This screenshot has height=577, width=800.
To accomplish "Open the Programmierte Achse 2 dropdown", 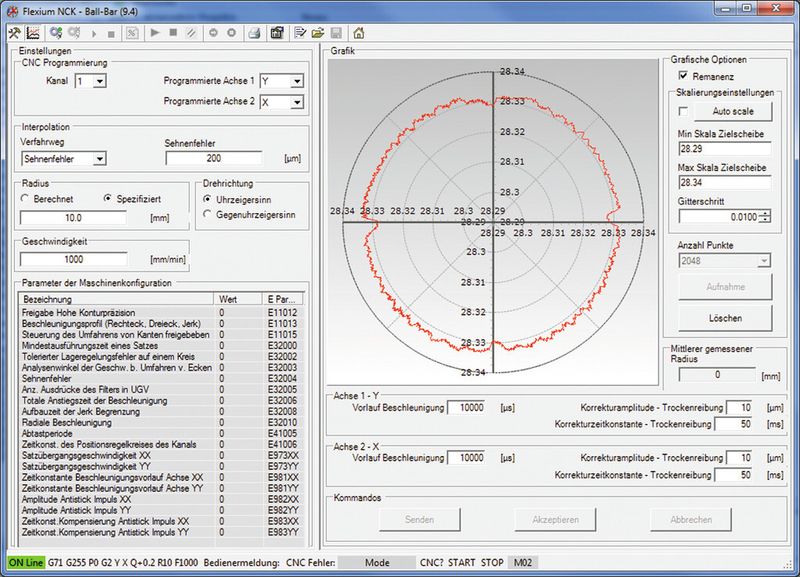I will 297,103.
